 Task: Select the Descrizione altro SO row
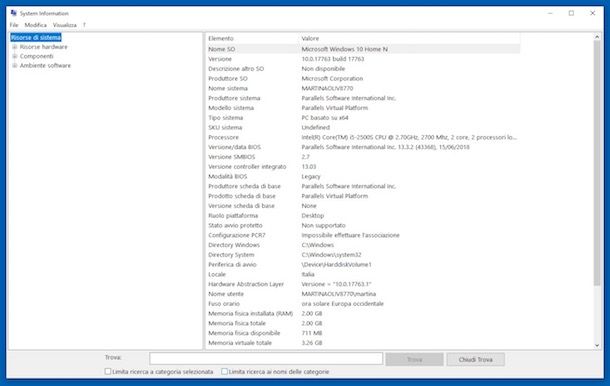point(363,68)
